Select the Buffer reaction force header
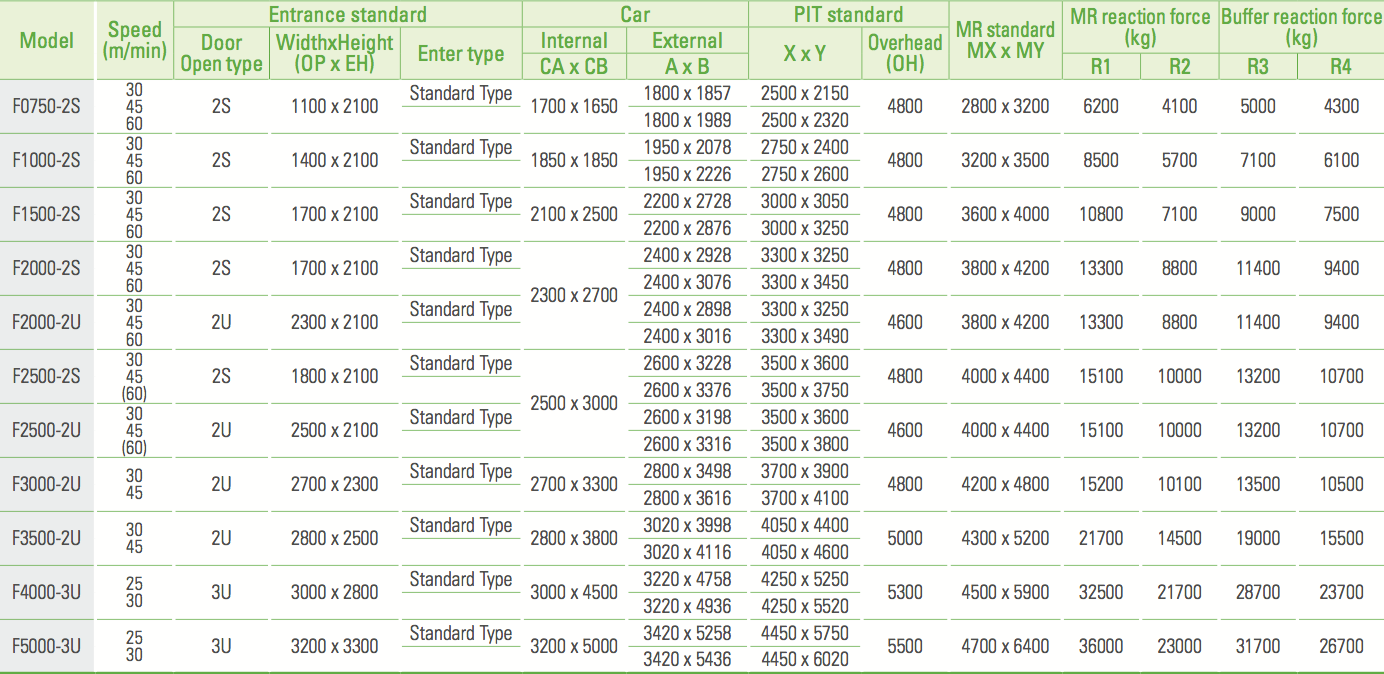 tap(1301, 27)
